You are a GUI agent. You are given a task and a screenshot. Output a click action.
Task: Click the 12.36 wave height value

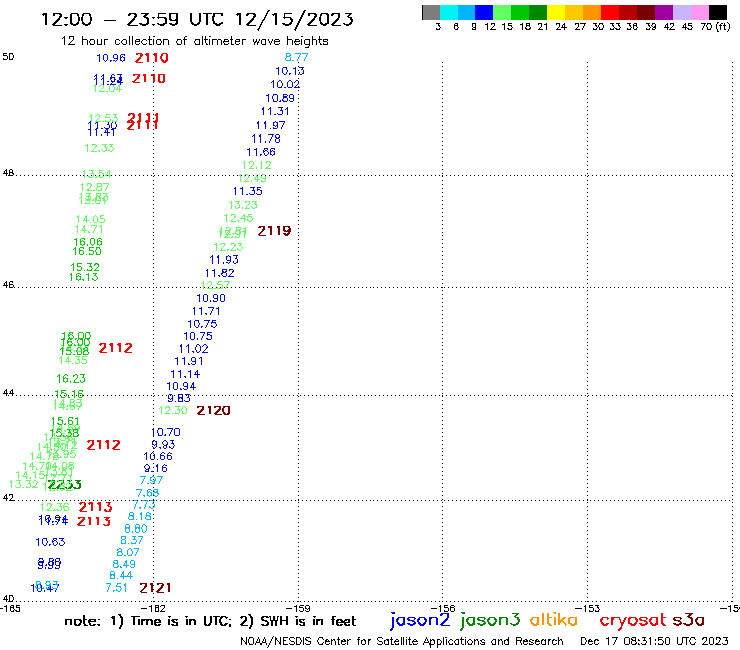54,507
